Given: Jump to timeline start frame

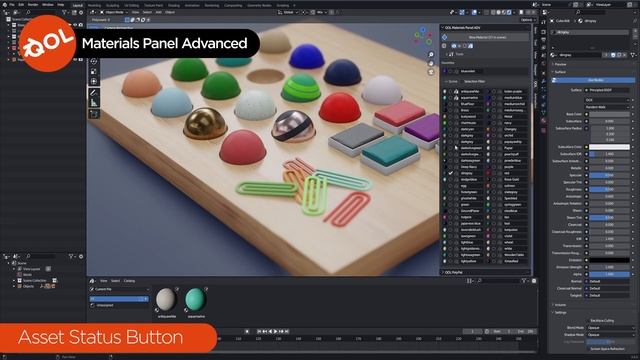Looking at the screenshot, I should (259, 331).
